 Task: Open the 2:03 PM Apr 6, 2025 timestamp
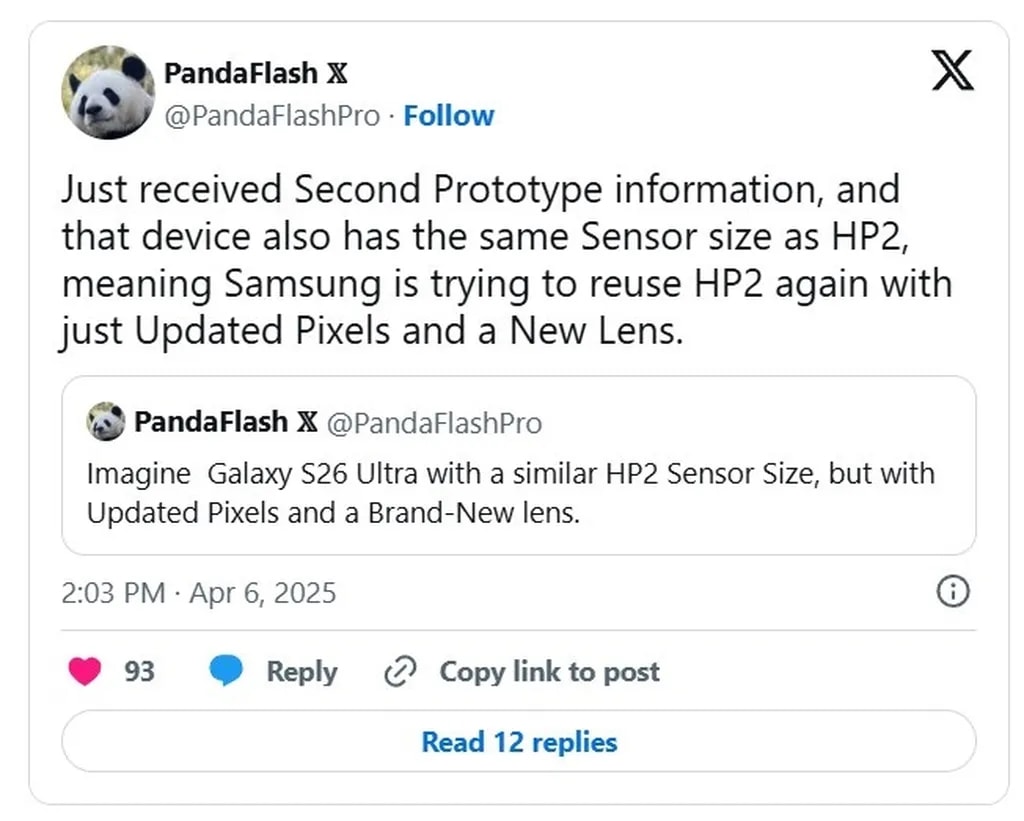(x=199, y=593)
